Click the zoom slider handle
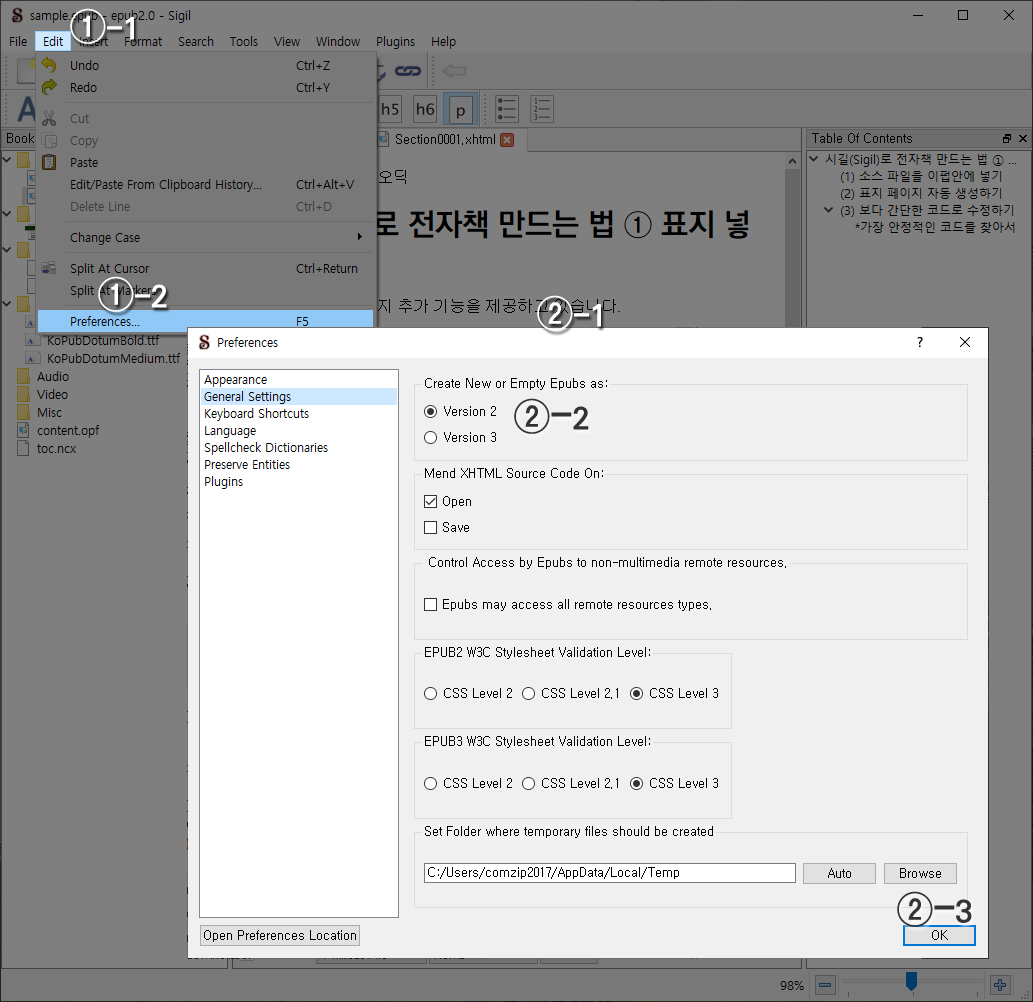Image resolution: width=1033 pixels, height=1002 pixels. (x=911, y=981)
